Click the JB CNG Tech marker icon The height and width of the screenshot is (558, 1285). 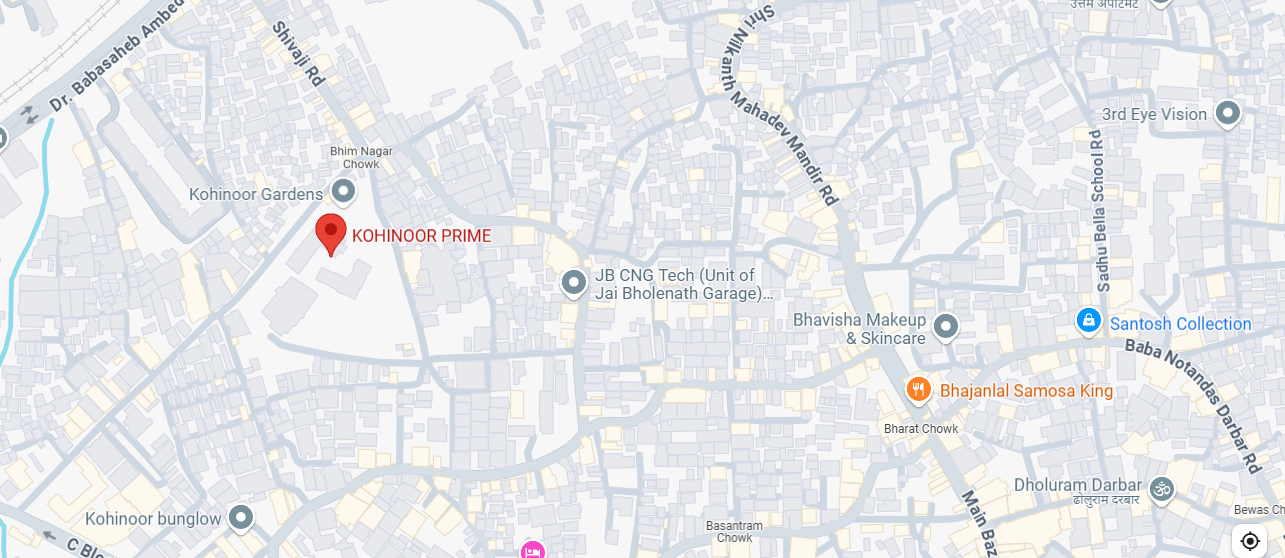(573, 284)
